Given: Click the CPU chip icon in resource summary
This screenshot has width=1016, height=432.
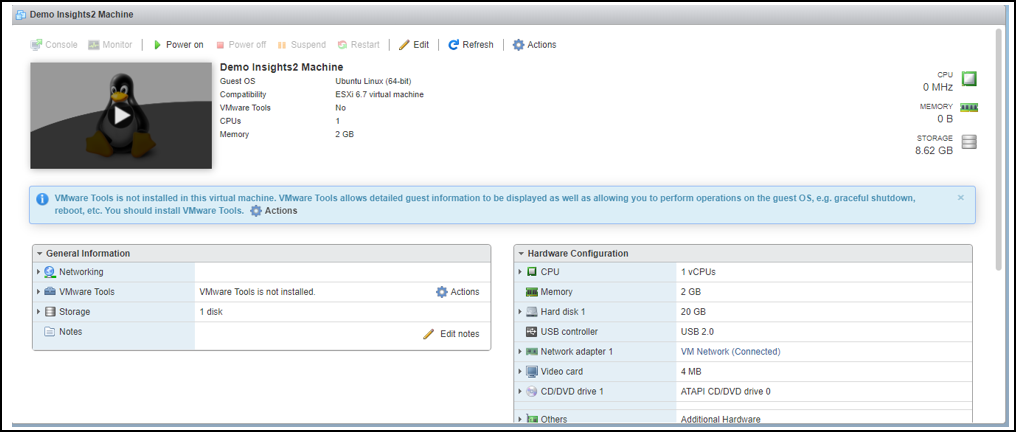Looking at the screenshot, I should 969,79.
